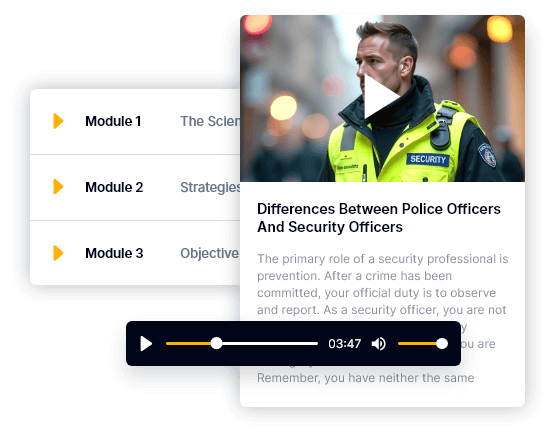Viewport: 555px width, 437px height.
Task: Open 'Objective' module title
Action: point(210,254)
